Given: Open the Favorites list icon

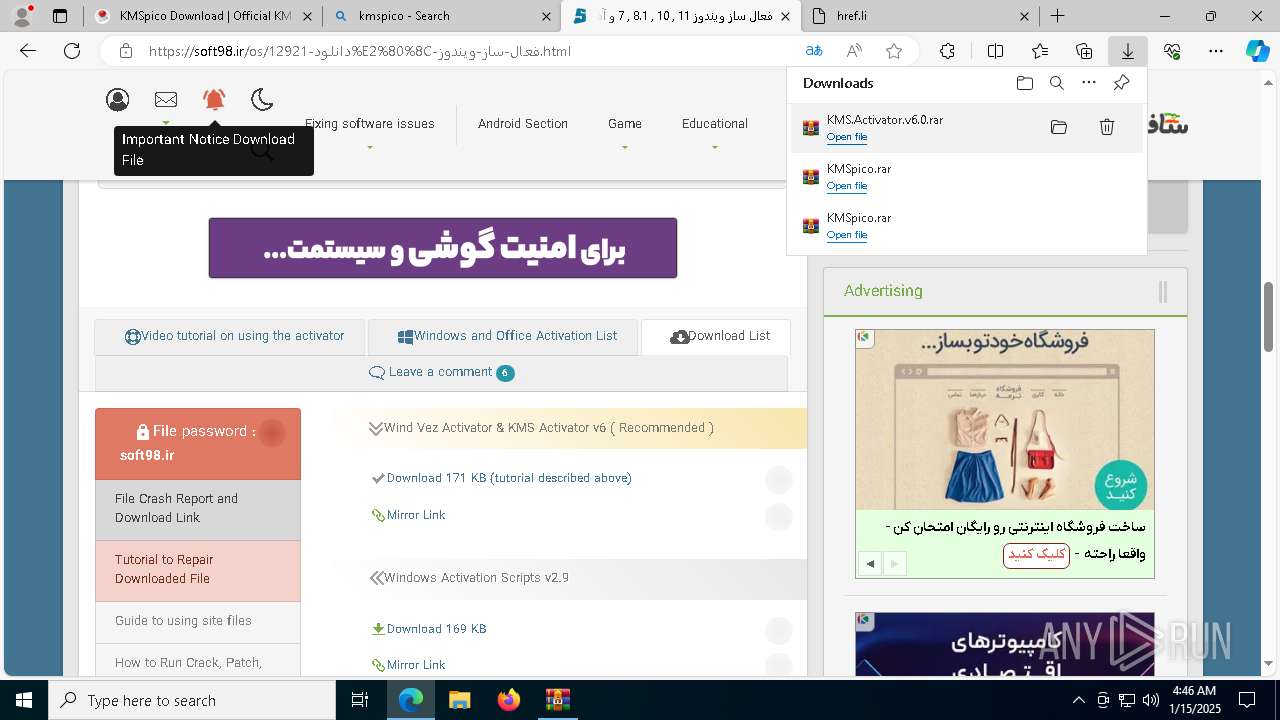Looking at the screenshot, I should pos(1040,51).
